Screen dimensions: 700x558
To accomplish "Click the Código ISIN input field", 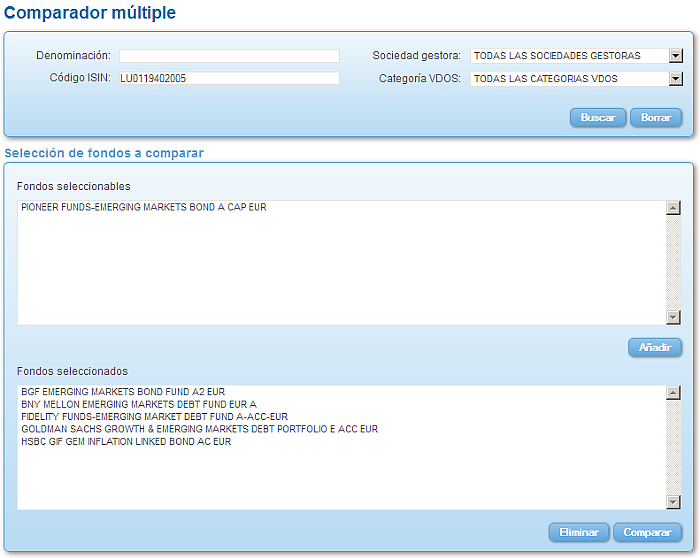I will click(x=229, y=78).
